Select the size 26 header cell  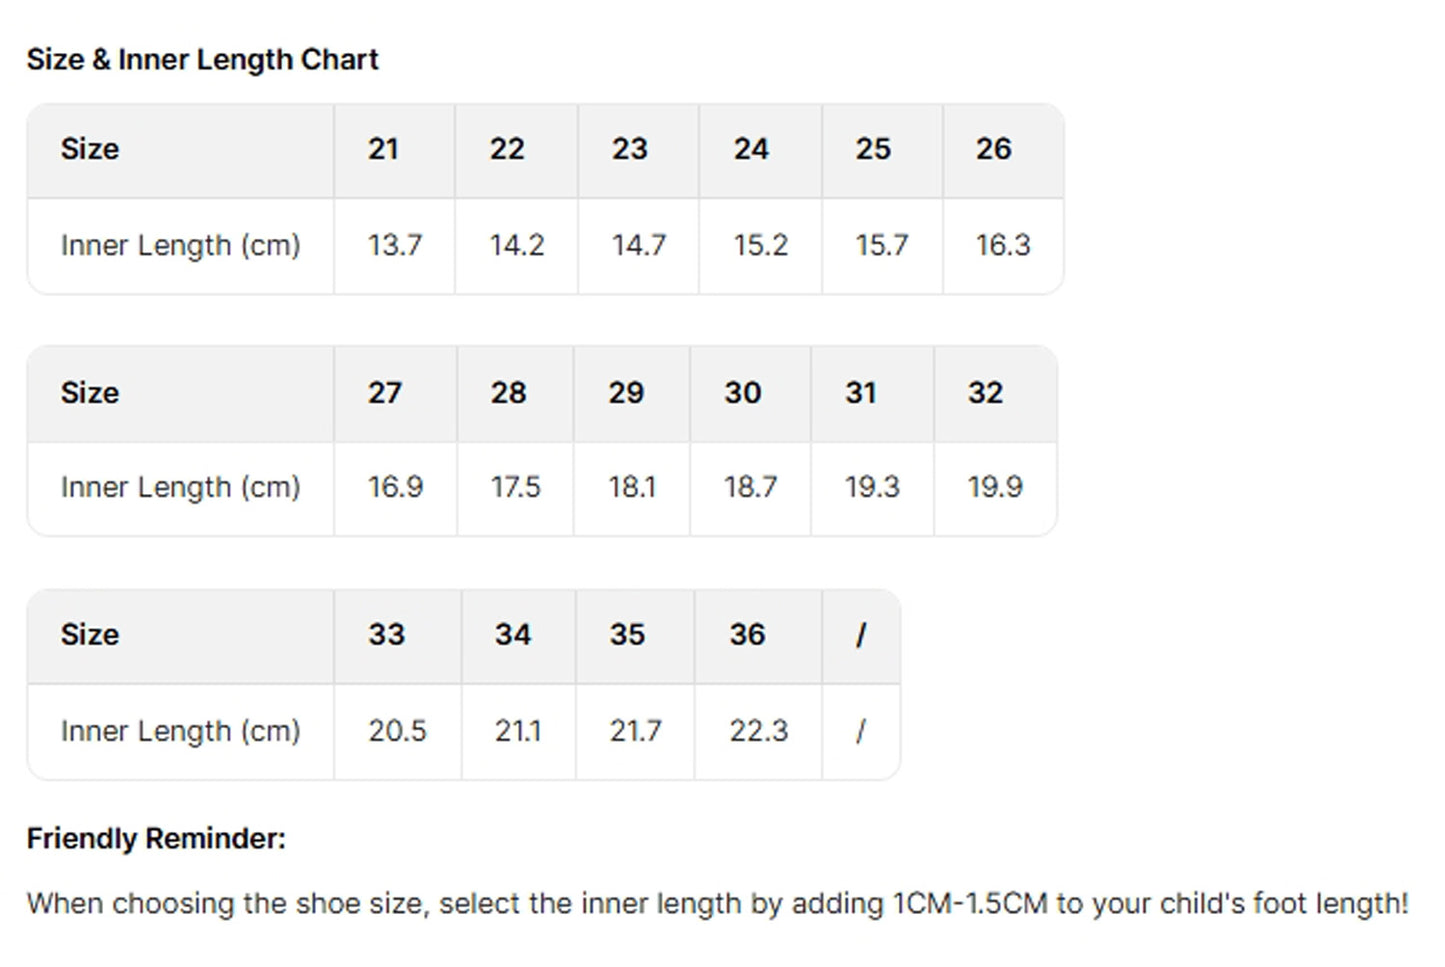(993, 149)
